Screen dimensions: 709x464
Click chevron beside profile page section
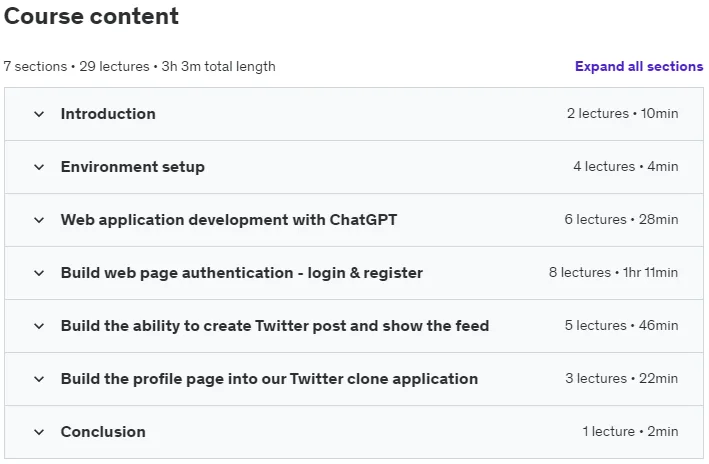pyautogui.click(x=39, y=379)
